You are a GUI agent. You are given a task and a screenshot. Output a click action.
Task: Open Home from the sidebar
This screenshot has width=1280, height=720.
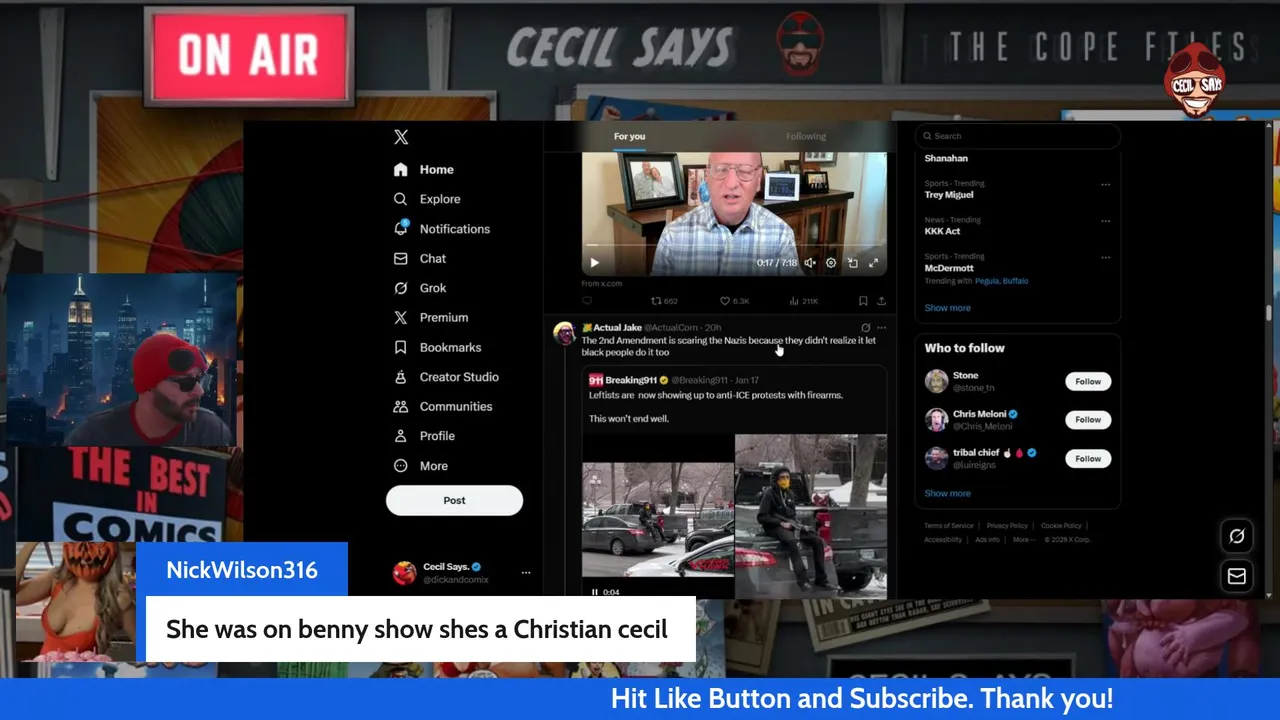point(424,170)
